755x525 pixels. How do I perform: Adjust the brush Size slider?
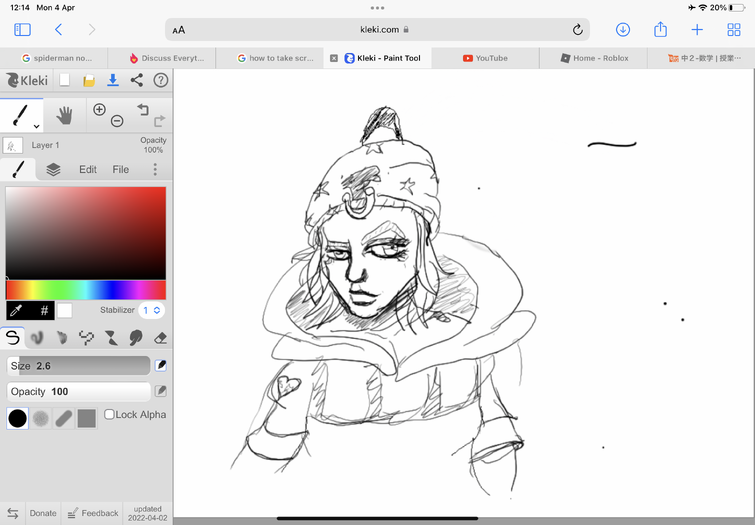[x=78, y=366]
